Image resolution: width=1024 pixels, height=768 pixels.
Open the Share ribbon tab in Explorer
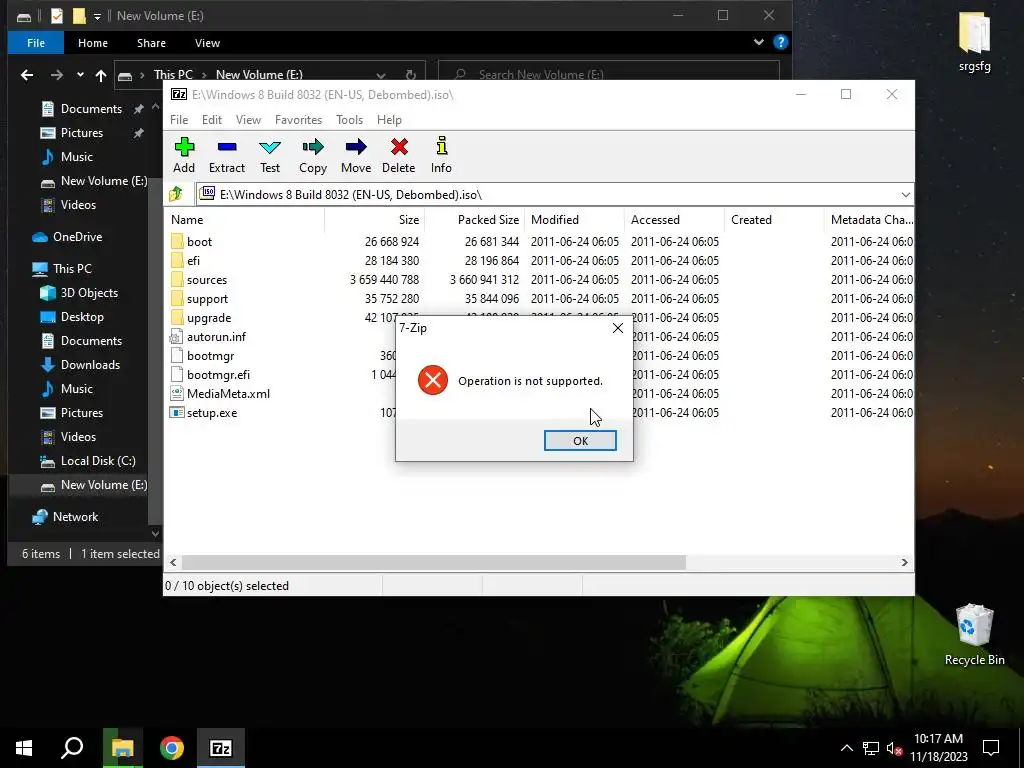point(152,43)
